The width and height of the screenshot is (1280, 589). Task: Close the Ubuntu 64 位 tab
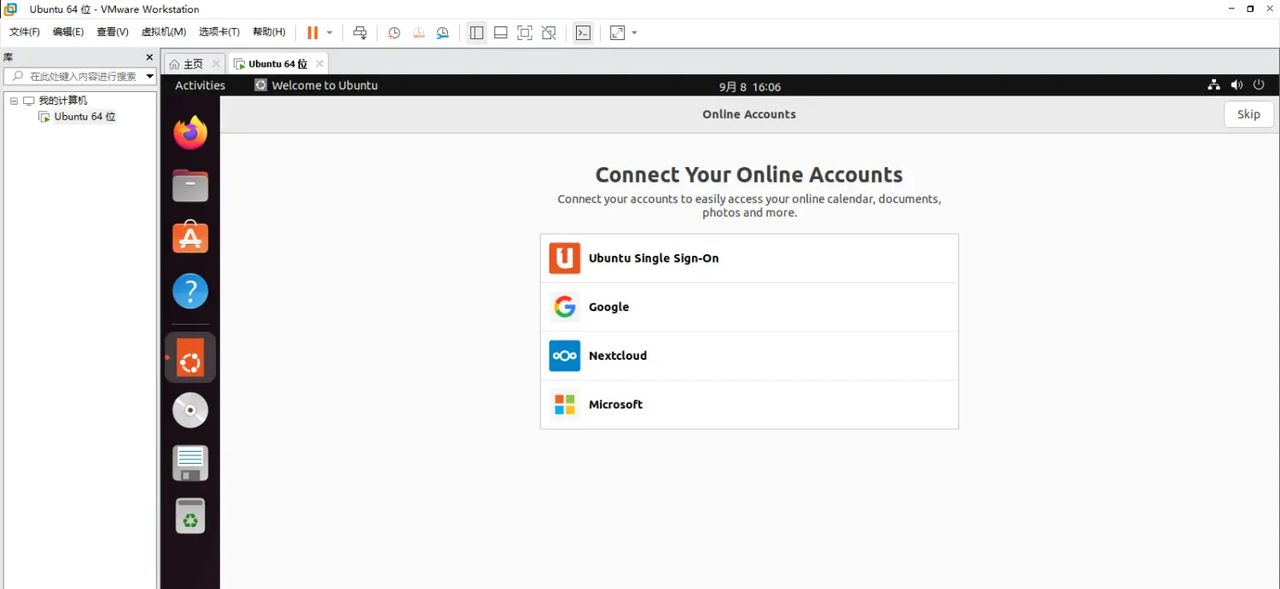pos(319,63)
